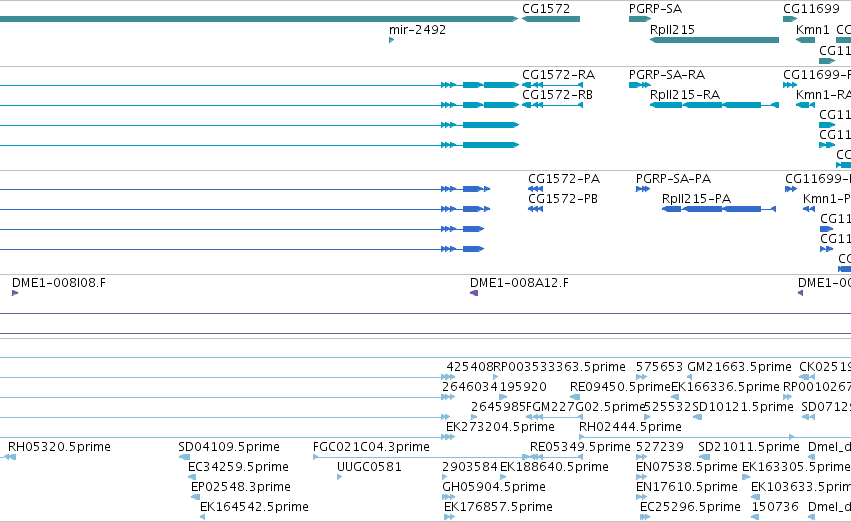Click EK273204.5prime EST label
851x522 pixels.
[x=500, y=427]
